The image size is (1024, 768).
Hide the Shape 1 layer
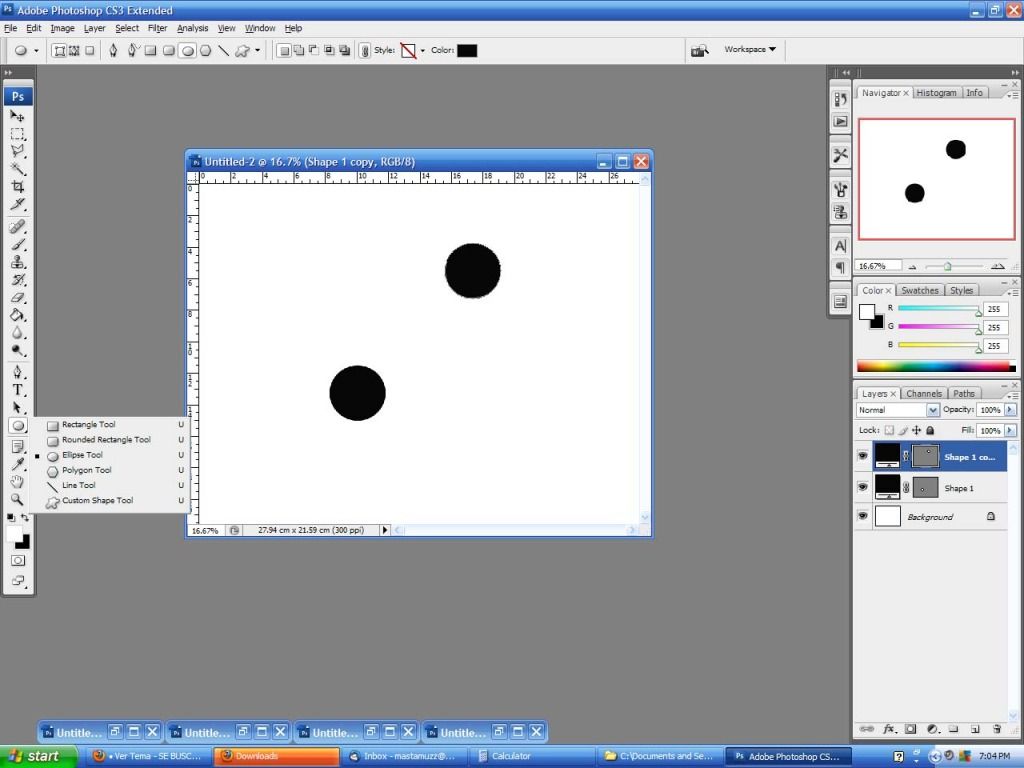863,487
